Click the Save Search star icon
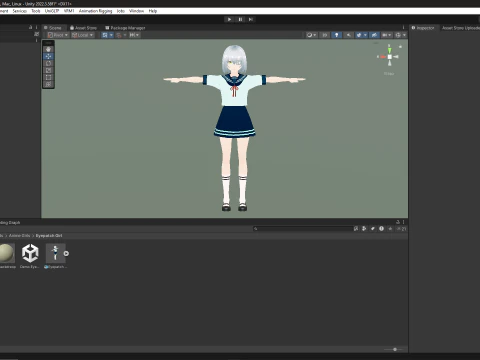This screenshot has width=480, height=360. (x=390, y=229)
